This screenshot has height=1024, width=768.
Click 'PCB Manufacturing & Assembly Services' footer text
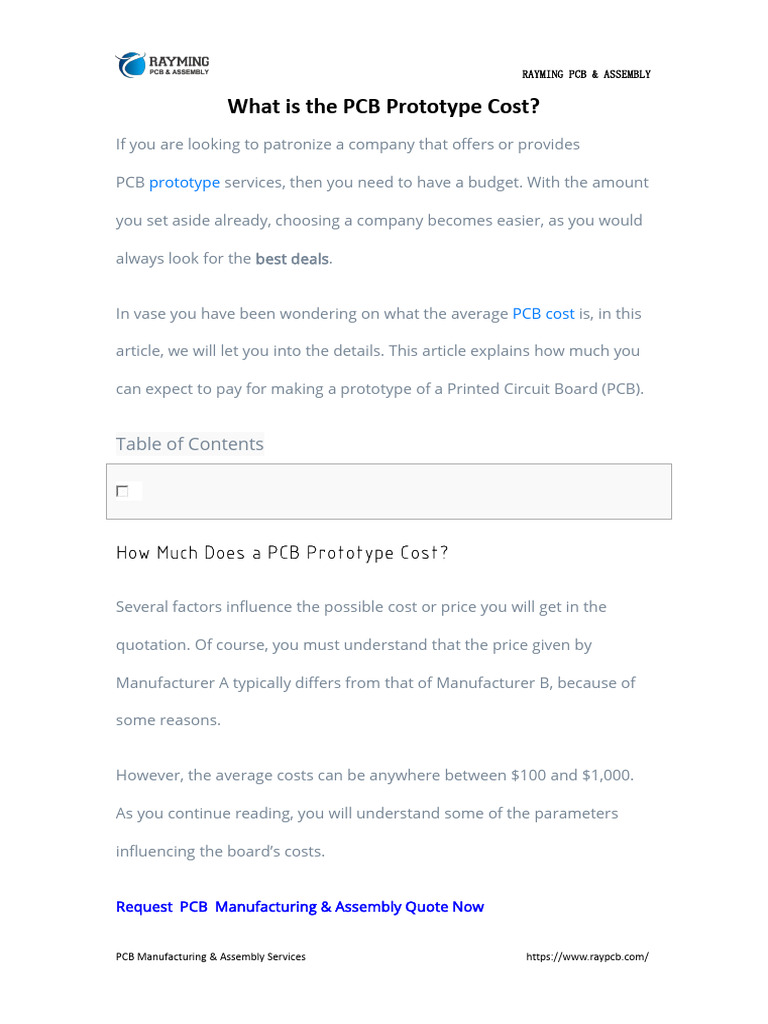pyautogui.click(x=211, y=957)
